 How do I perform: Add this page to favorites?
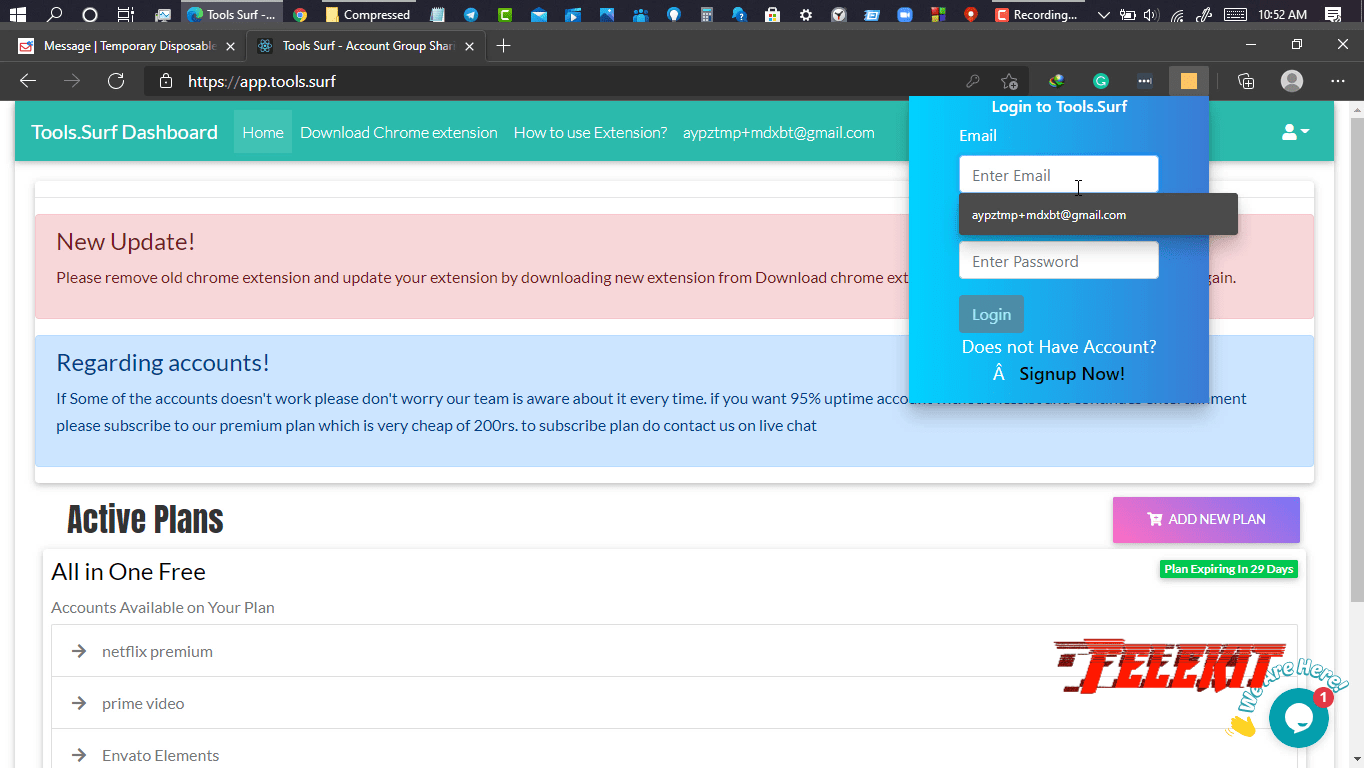point(1010,81)
